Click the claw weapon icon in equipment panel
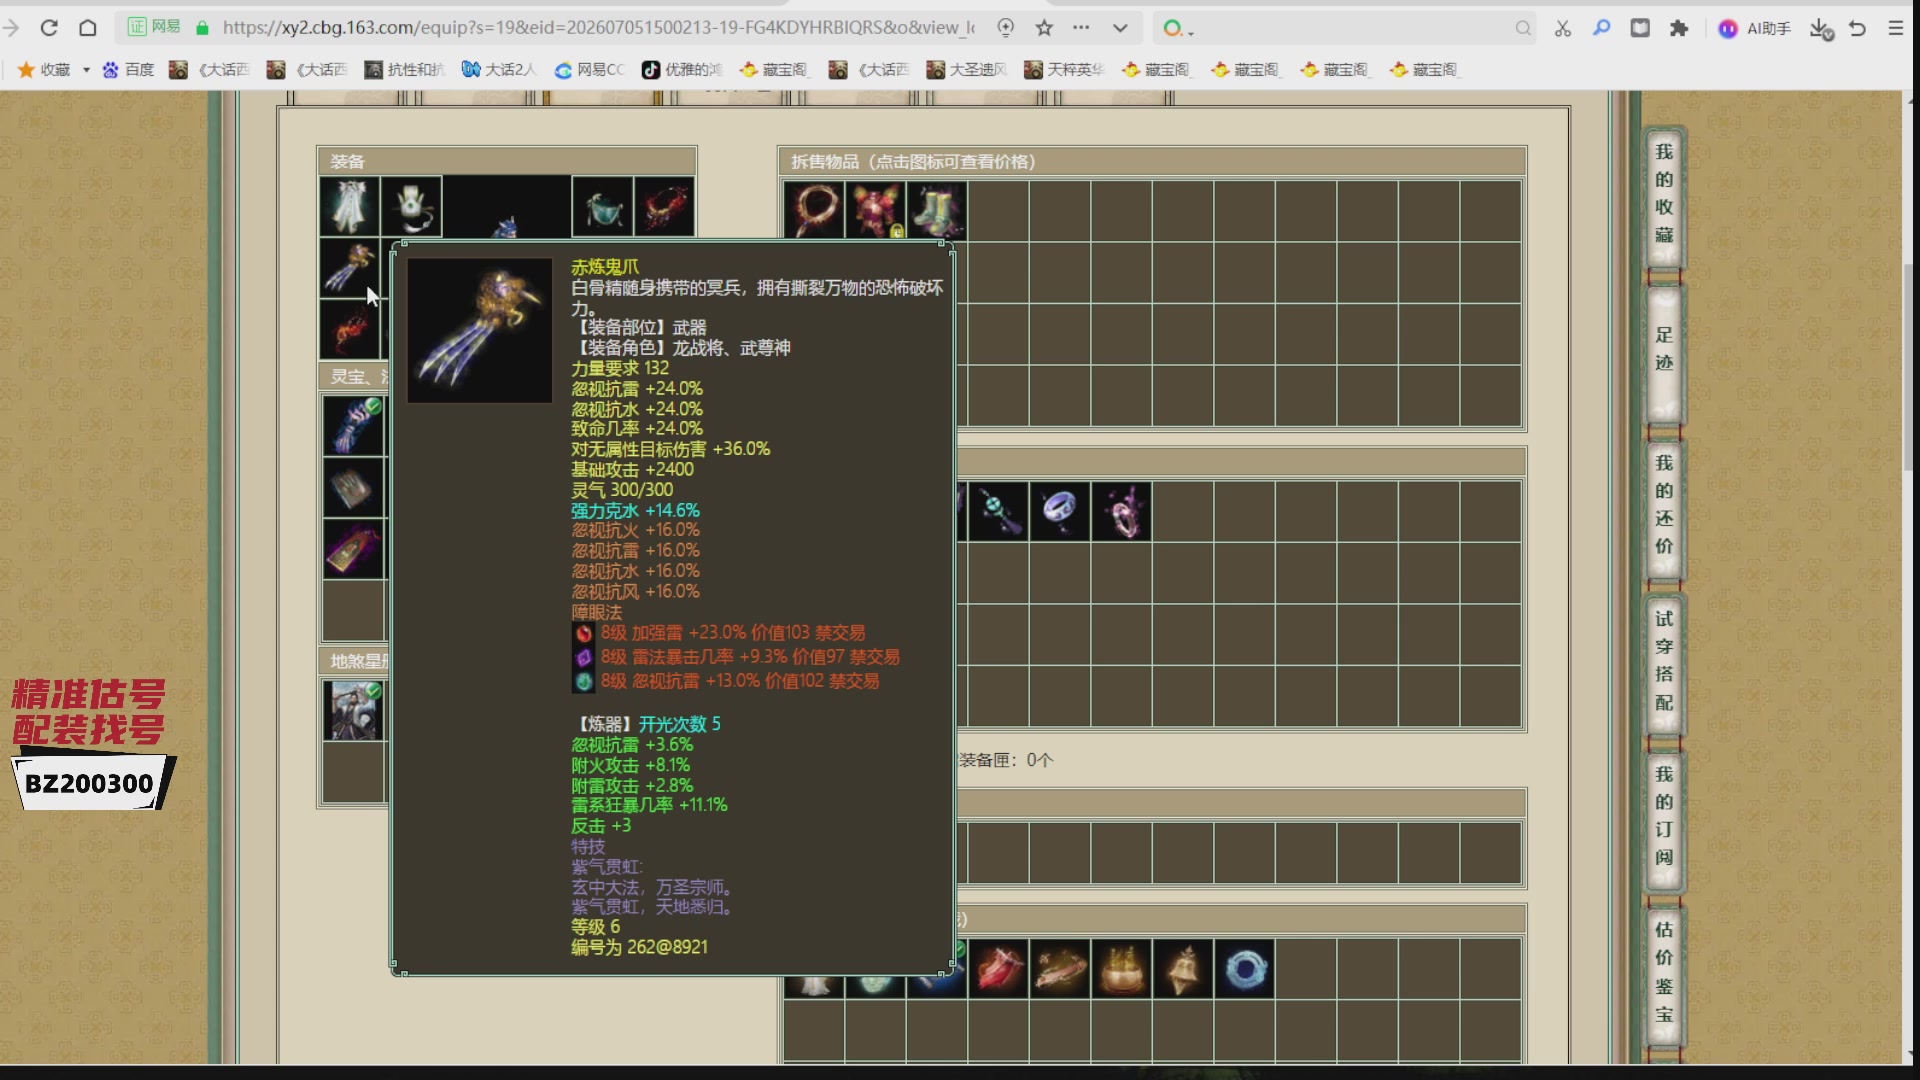 349,268
